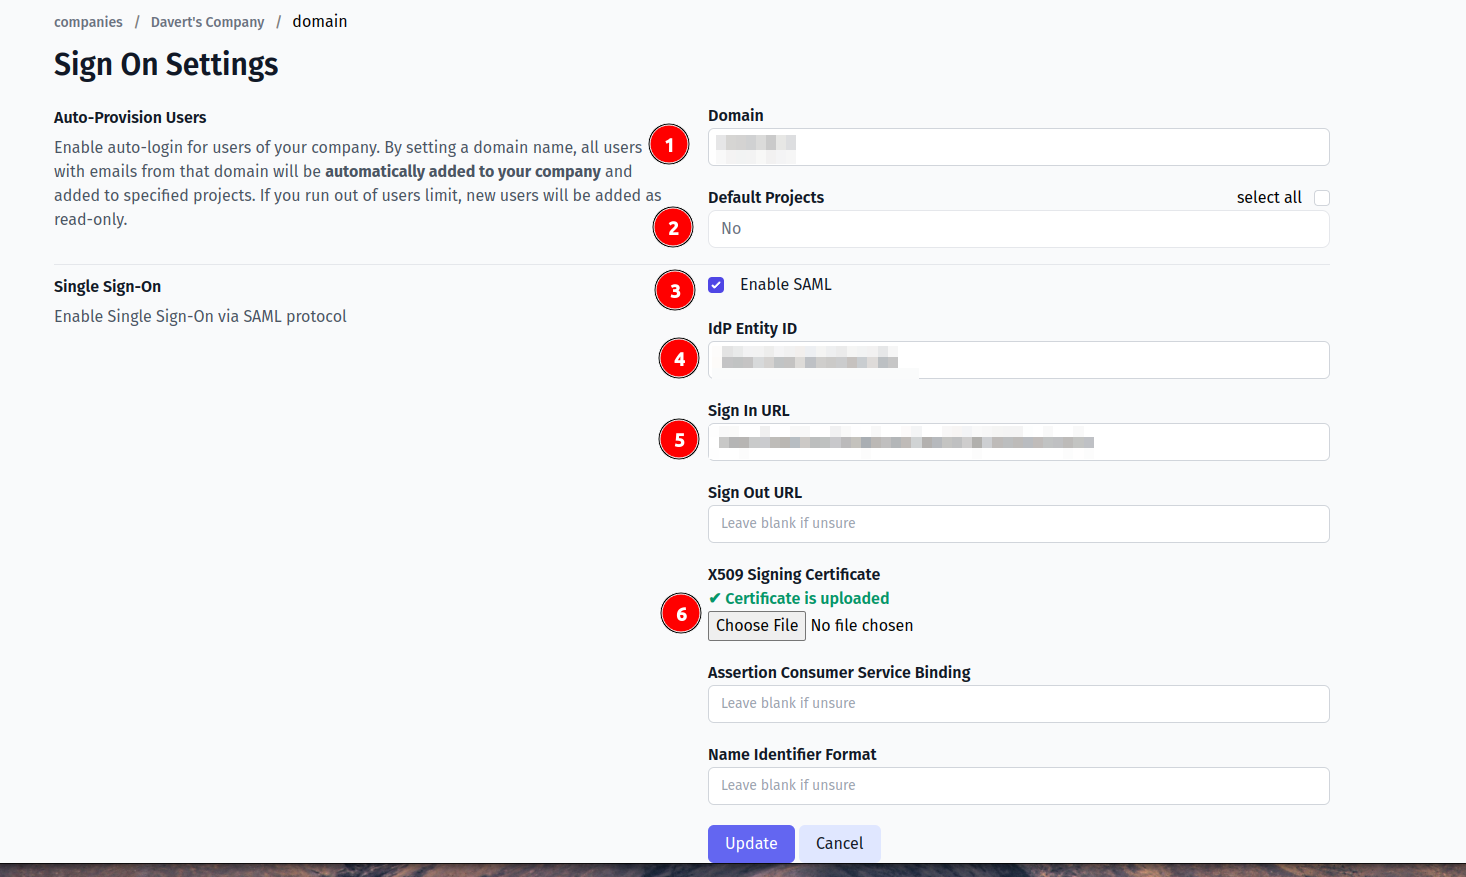Click red step marker number 5
1466x877 pixels.
679,439
